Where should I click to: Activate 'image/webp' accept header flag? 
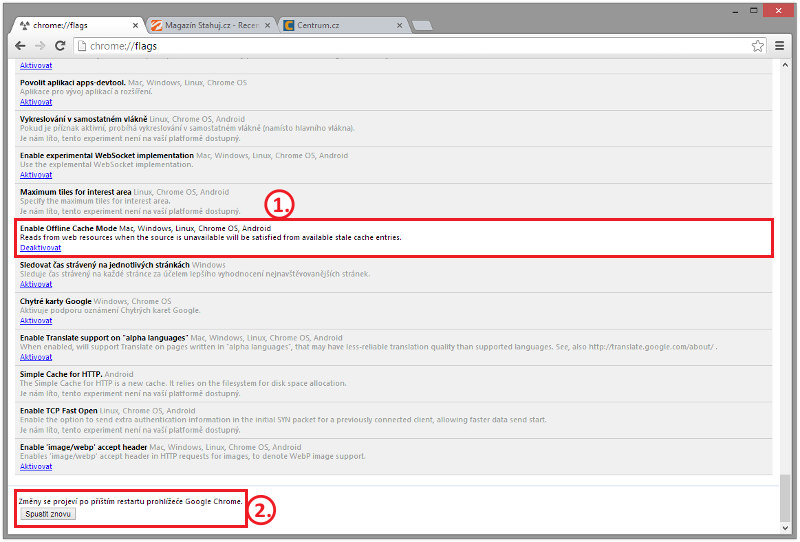[x=36, y=466]
